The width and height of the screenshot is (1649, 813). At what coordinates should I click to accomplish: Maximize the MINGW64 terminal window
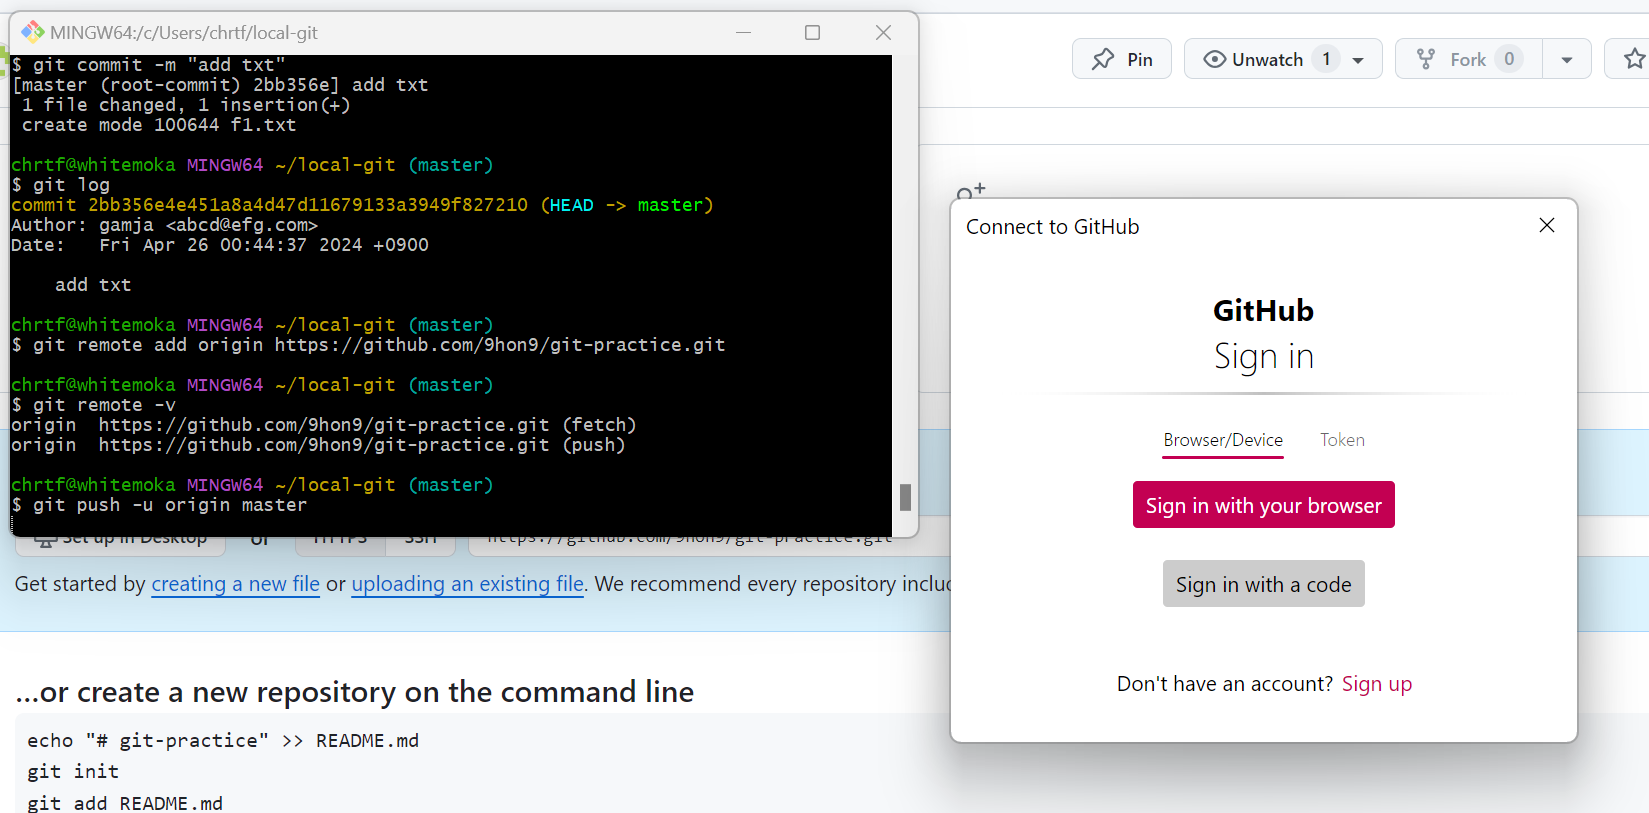tap(812, 32)
